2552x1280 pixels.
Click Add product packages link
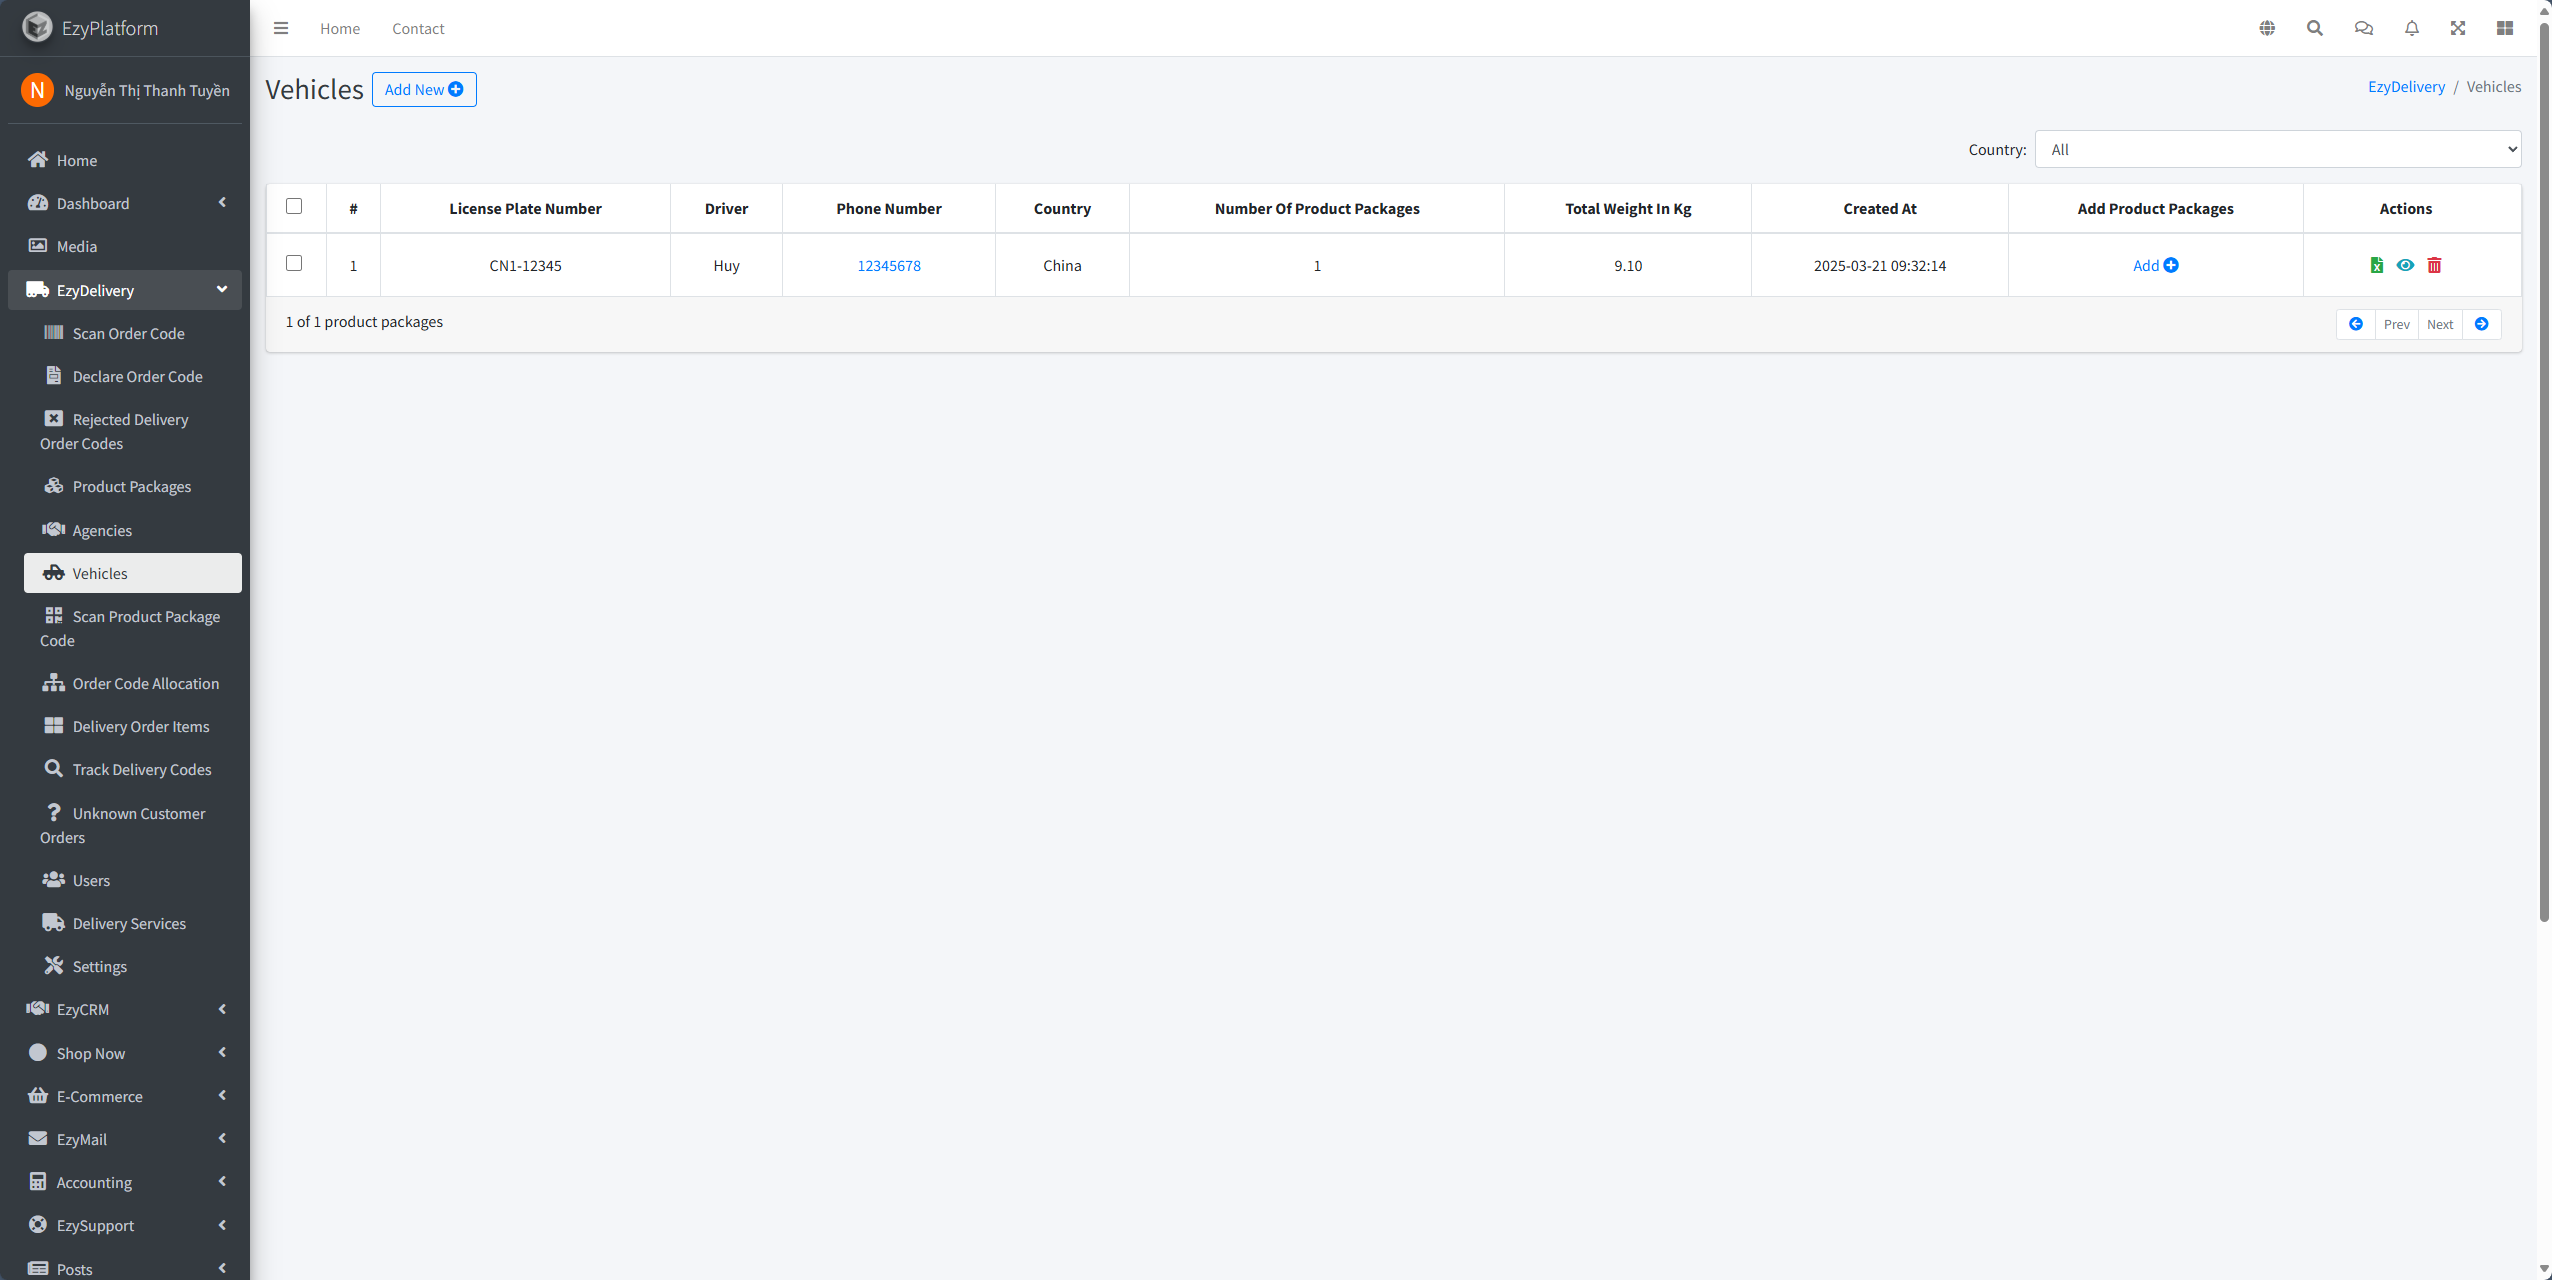tap(2155, 265)
